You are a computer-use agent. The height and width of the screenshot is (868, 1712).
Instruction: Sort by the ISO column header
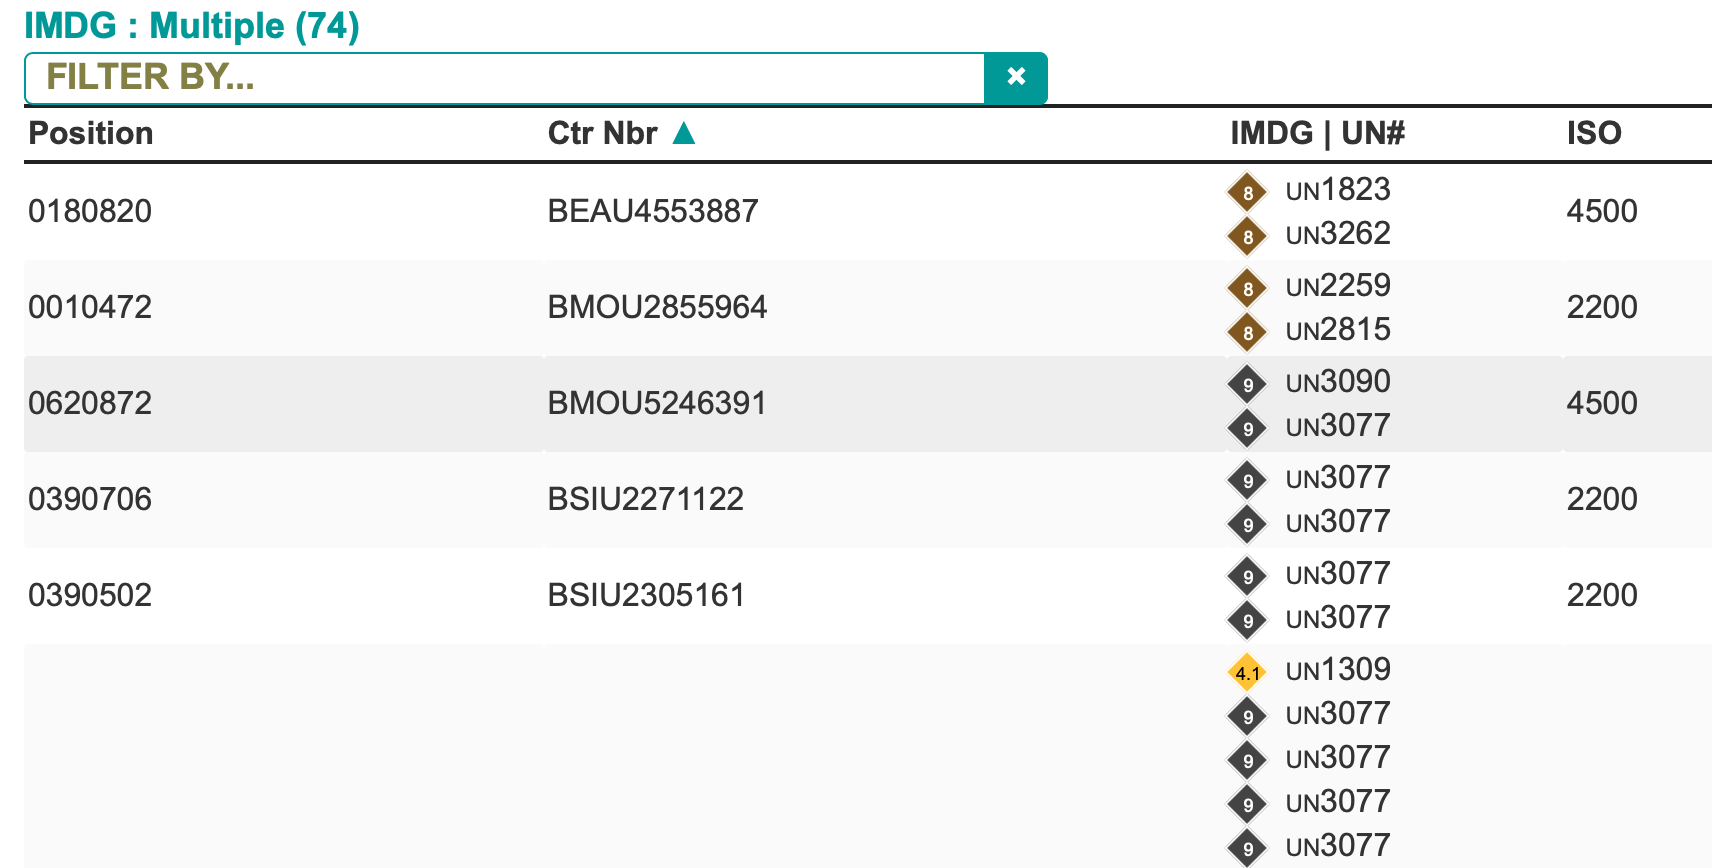[1593, 133]
